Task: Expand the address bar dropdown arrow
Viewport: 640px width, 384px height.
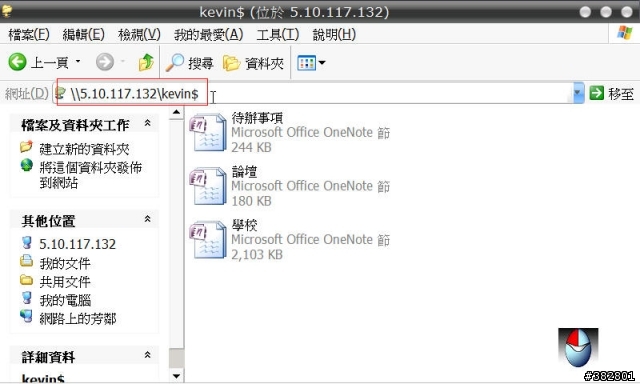Action: click(578, 93)
